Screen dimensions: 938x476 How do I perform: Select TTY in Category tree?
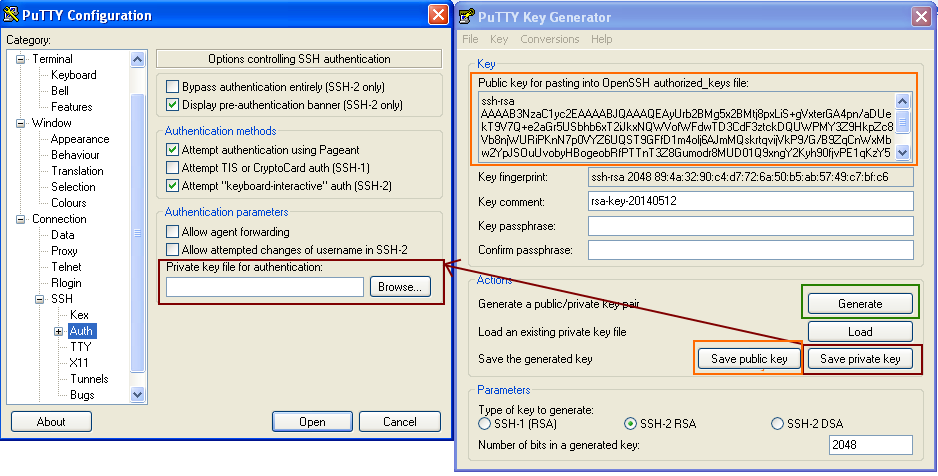click(x=81, y=347)
